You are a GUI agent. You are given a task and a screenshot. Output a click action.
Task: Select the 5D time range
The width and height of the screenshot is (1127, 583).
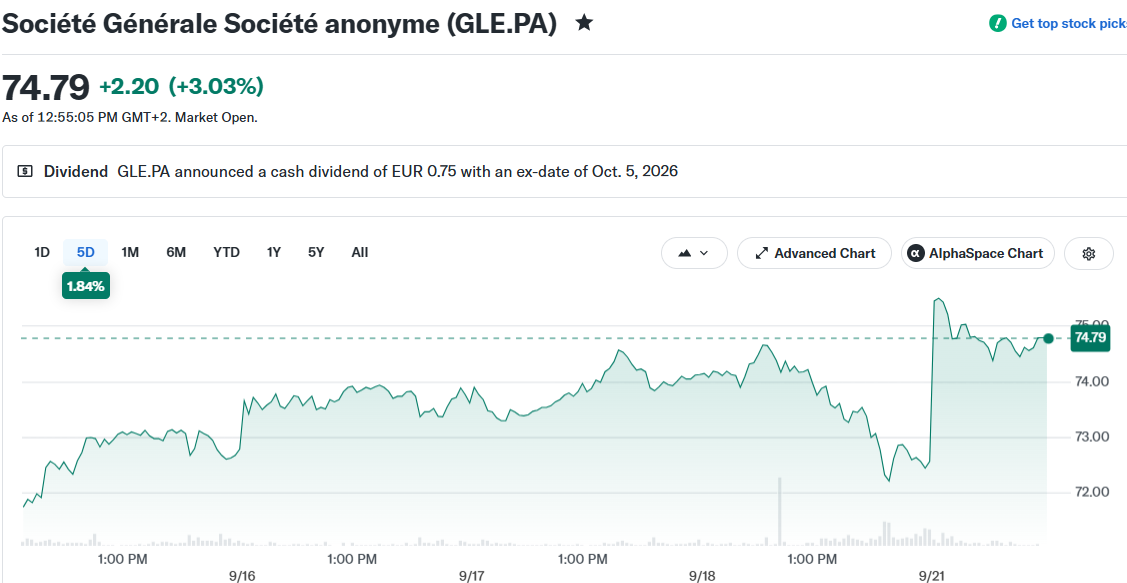click(x=86, y=252)
